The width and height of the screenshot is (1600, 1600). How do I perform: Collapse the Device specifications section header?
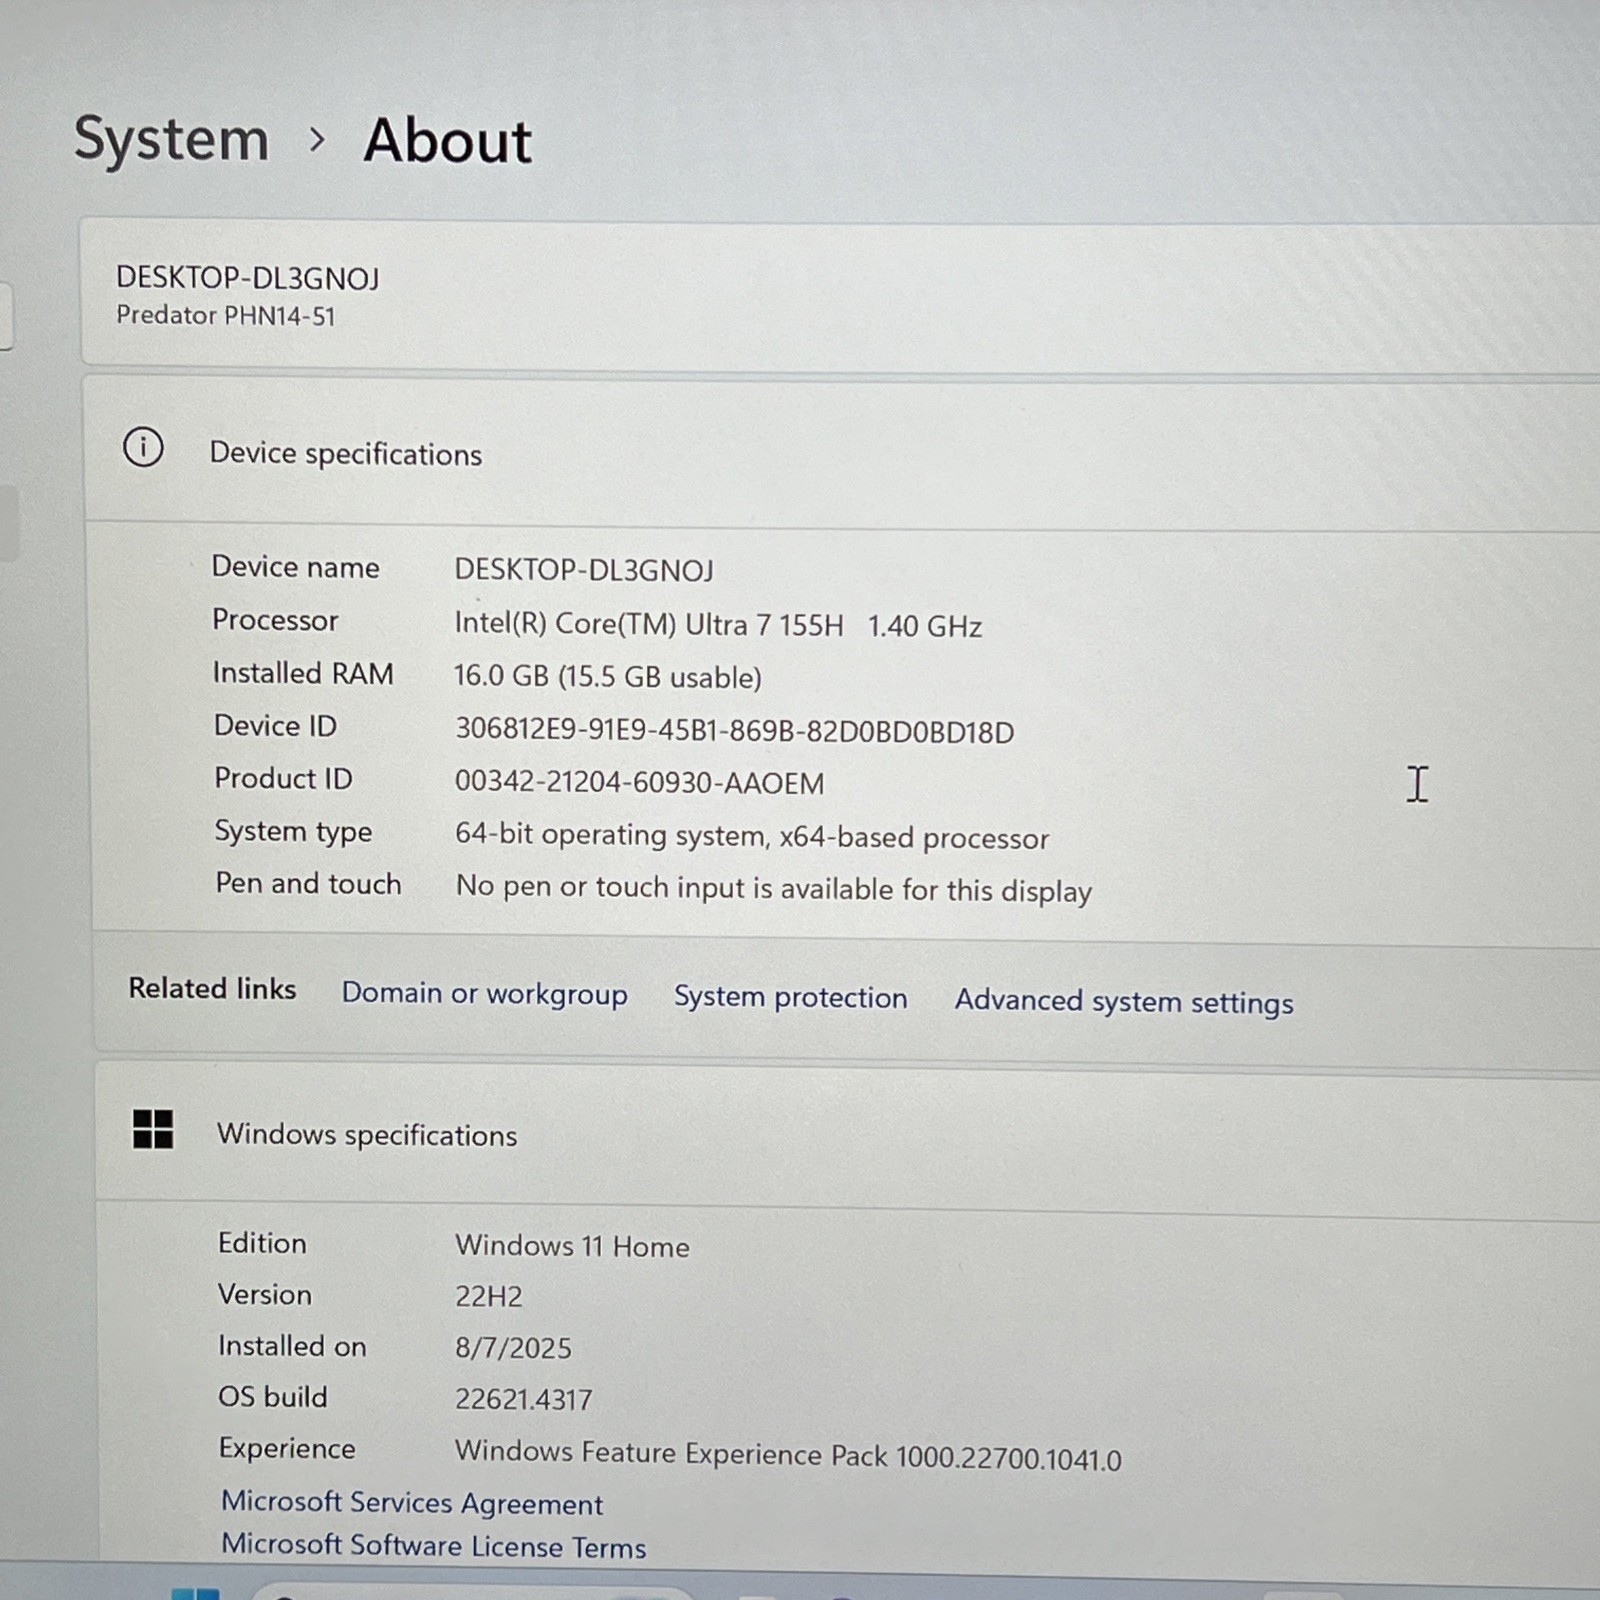click(842, 452)
